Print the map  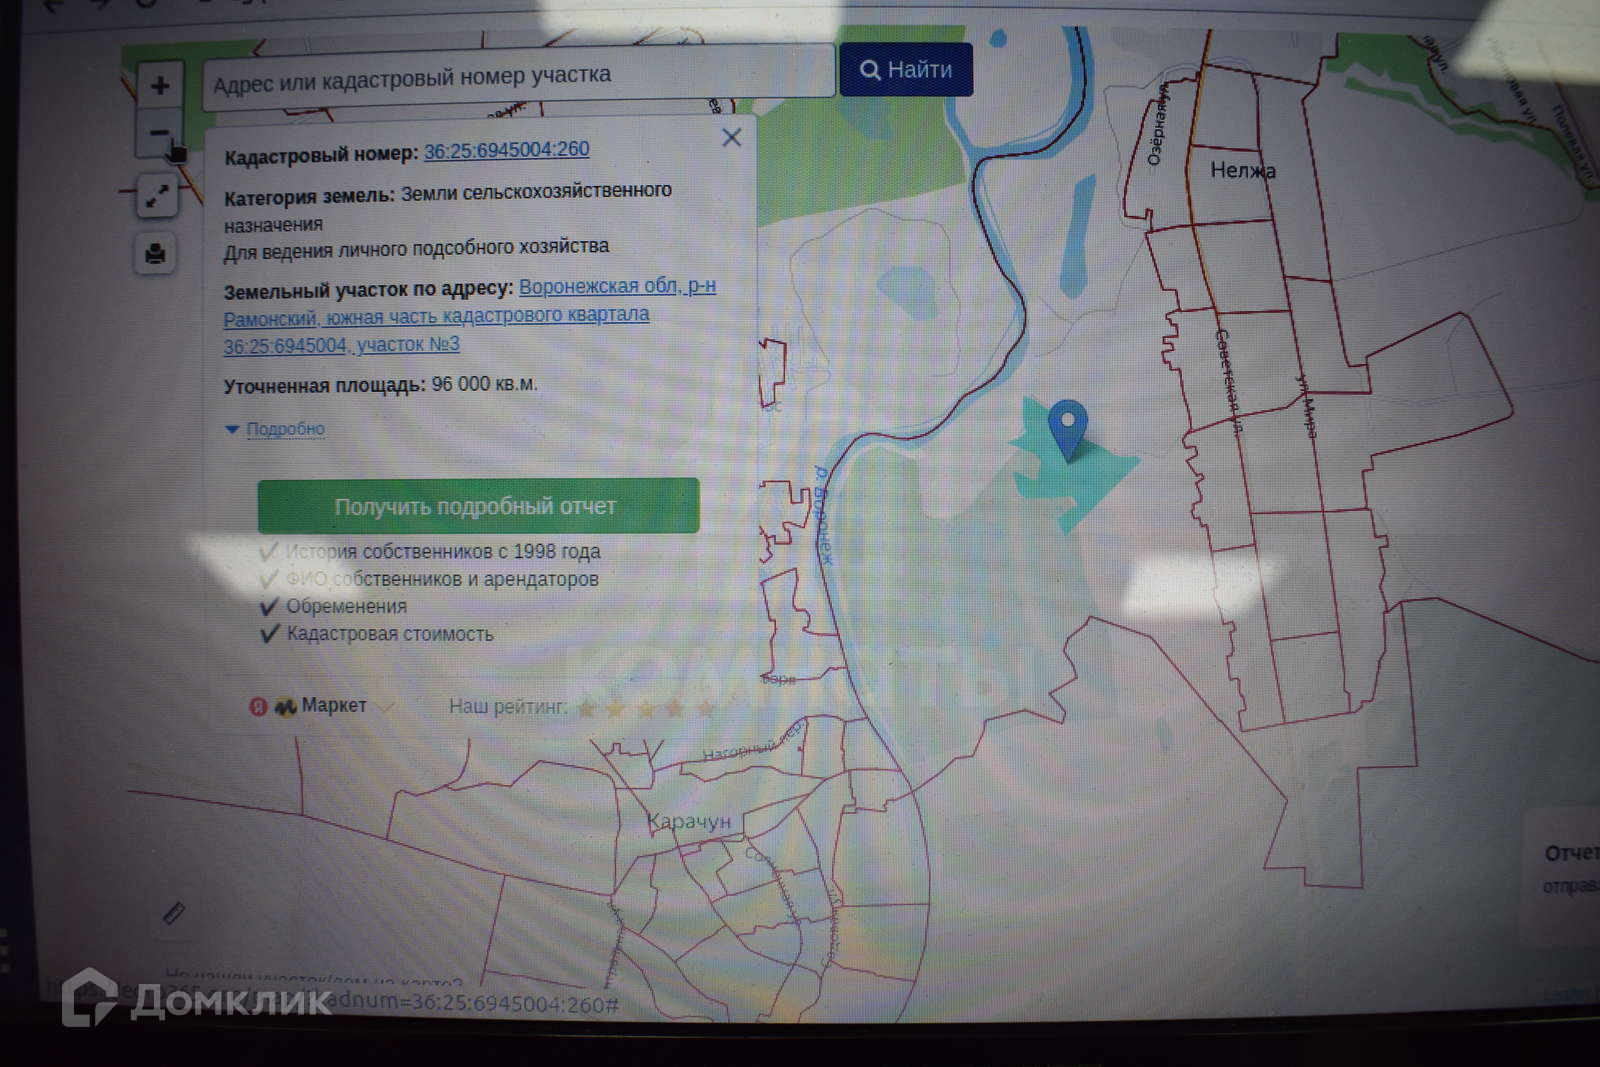click(x=155, y=253)
